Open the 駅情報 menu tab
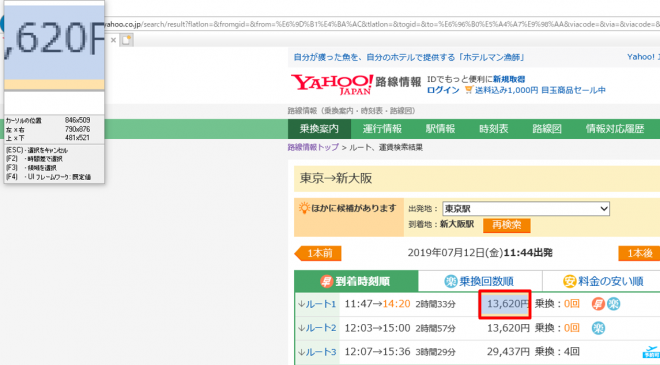This screenshot has height=365, width=660. pos(440,129)
